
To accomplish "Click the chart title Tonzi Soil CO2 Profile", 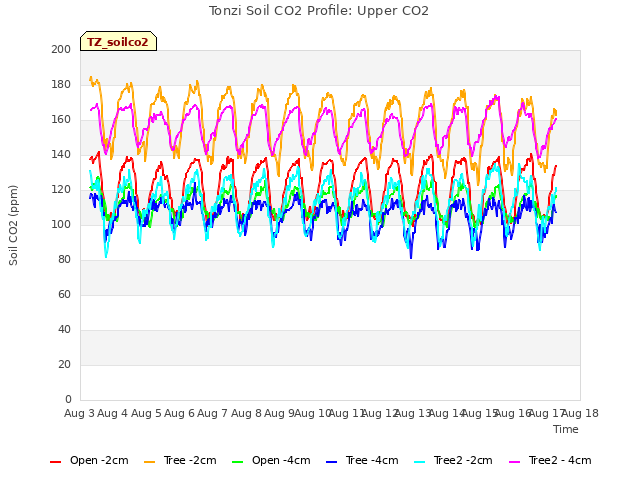I will [x=319, y=11].
